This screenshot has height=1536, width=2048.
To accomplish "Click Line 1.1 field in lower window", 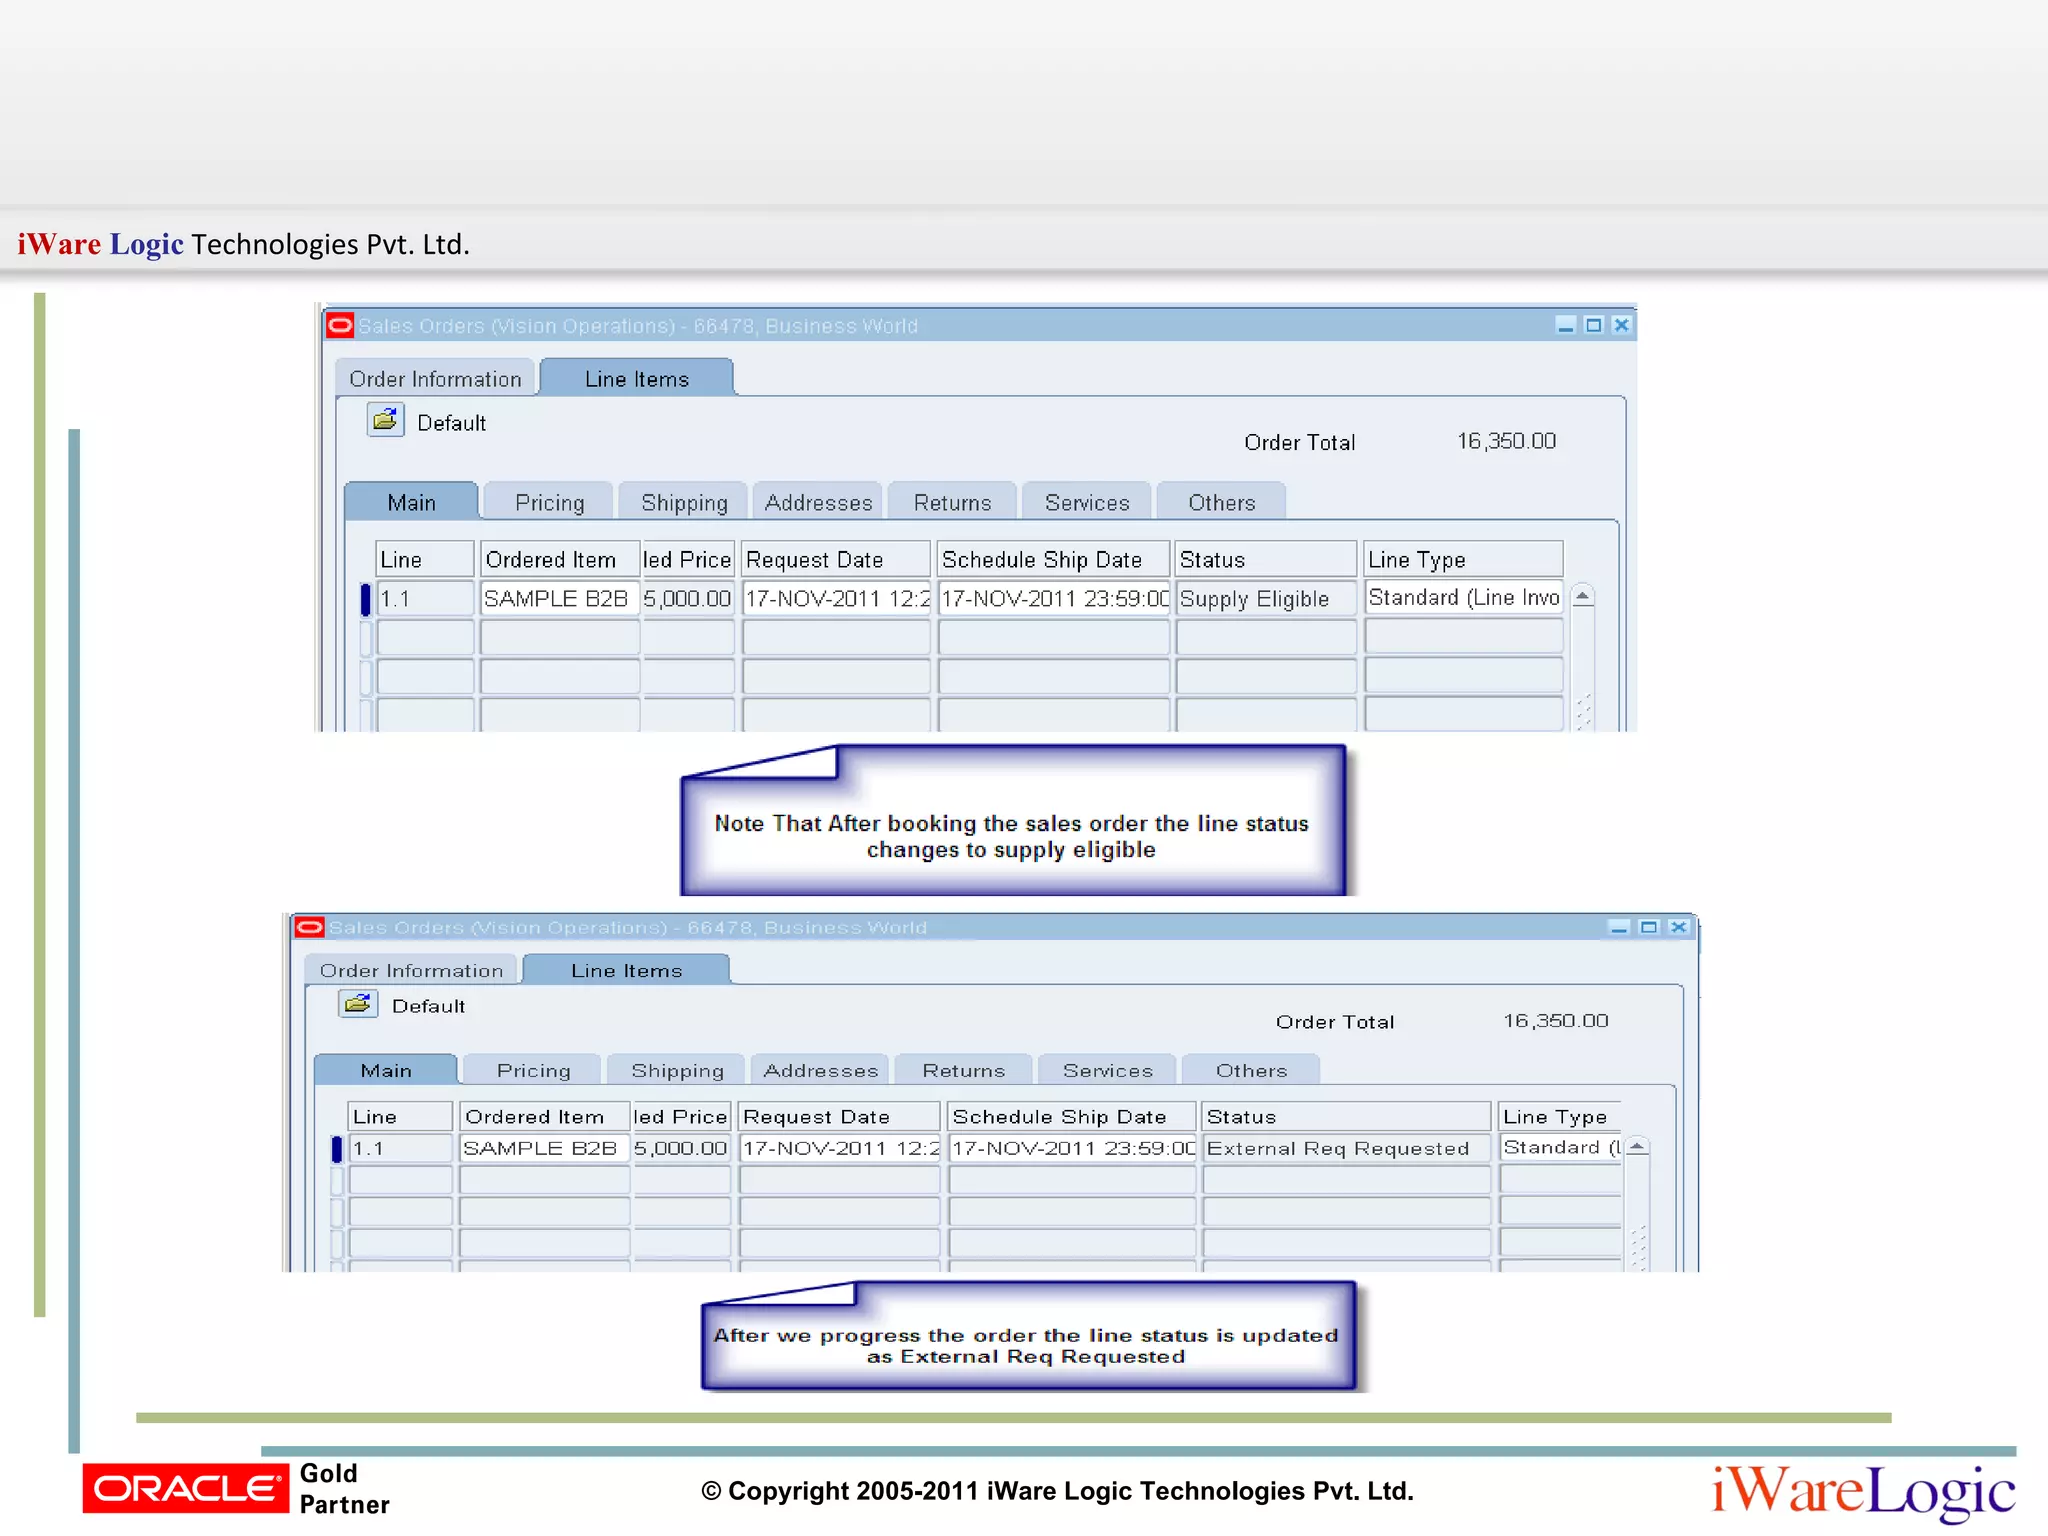I will pyautogui.click(x=400, y=1148).
